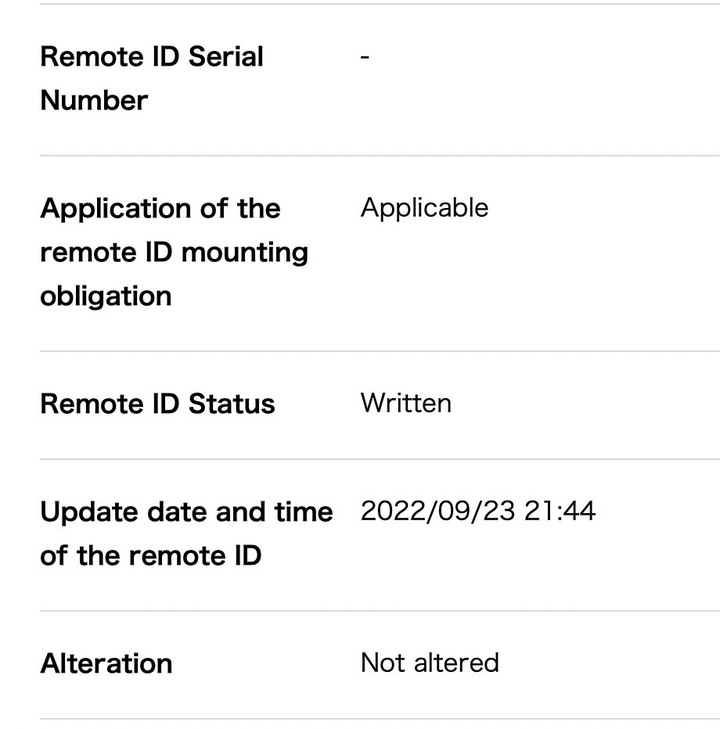Click the text remote ID mounting

174,252
